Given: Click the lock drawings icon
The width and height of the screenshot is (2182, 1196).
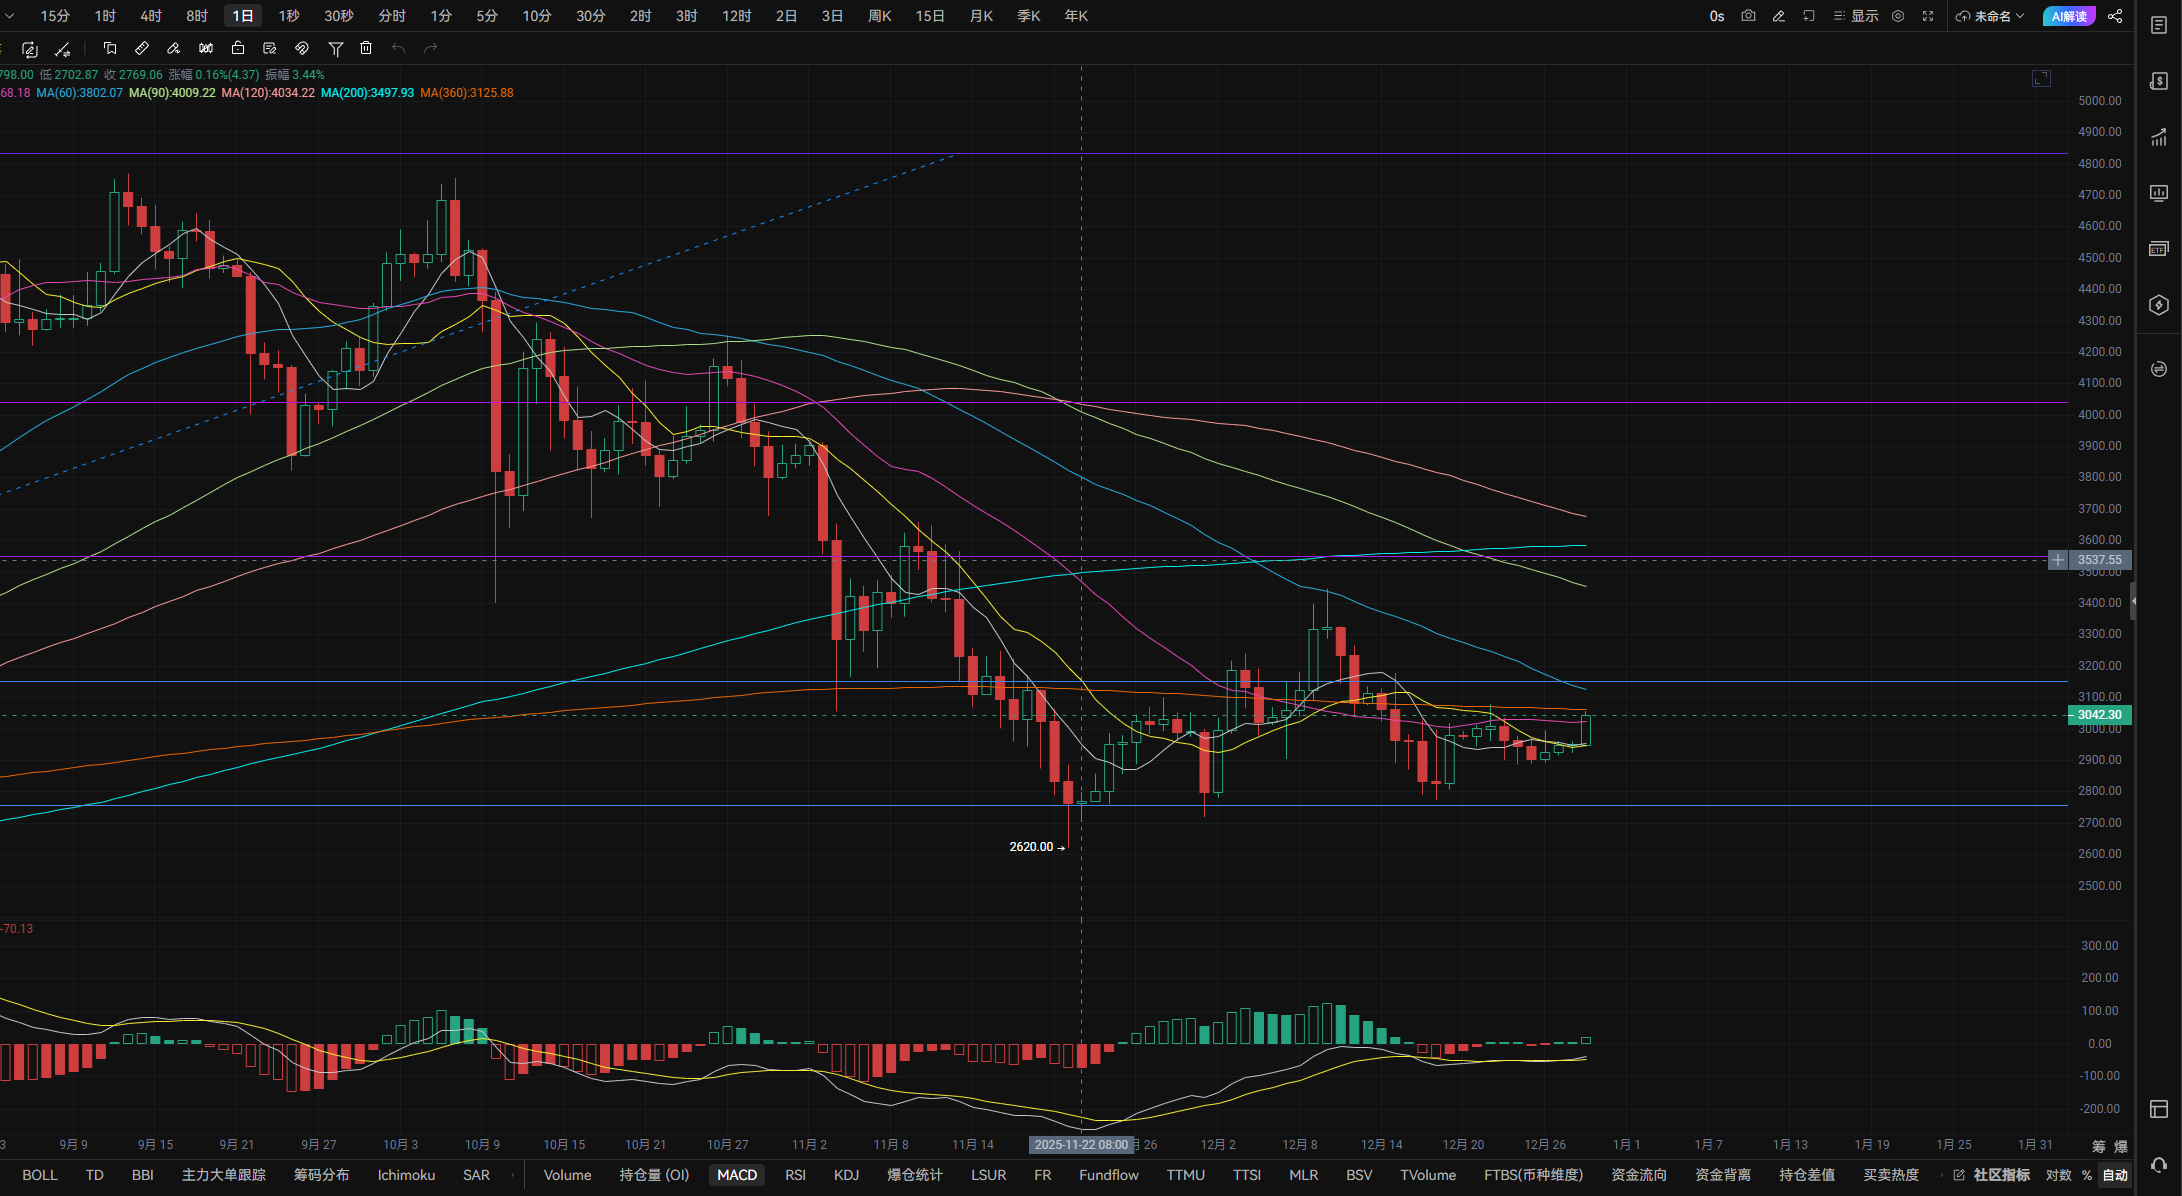Looking at the screenshot, I should (238, 48).
